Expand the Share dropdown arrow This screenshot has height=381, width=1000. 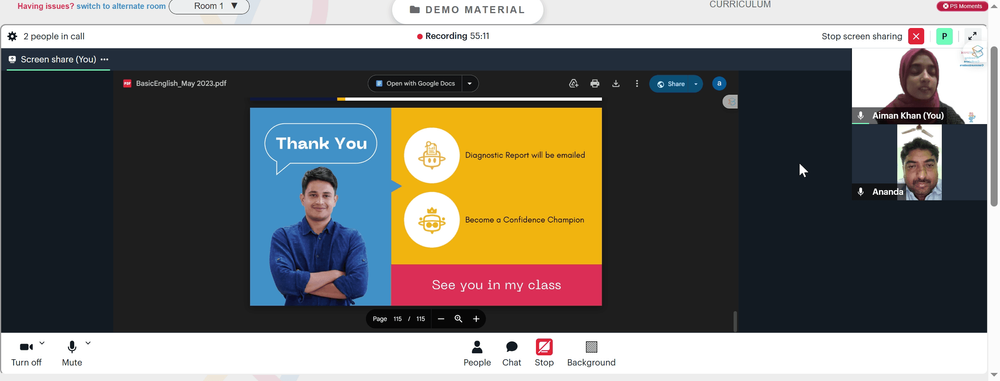(x=696, y=84)
